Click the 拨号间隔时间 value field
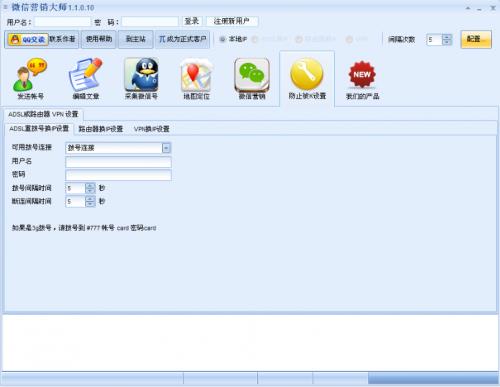This screenshot has height=387, width=500. [76, 188]
